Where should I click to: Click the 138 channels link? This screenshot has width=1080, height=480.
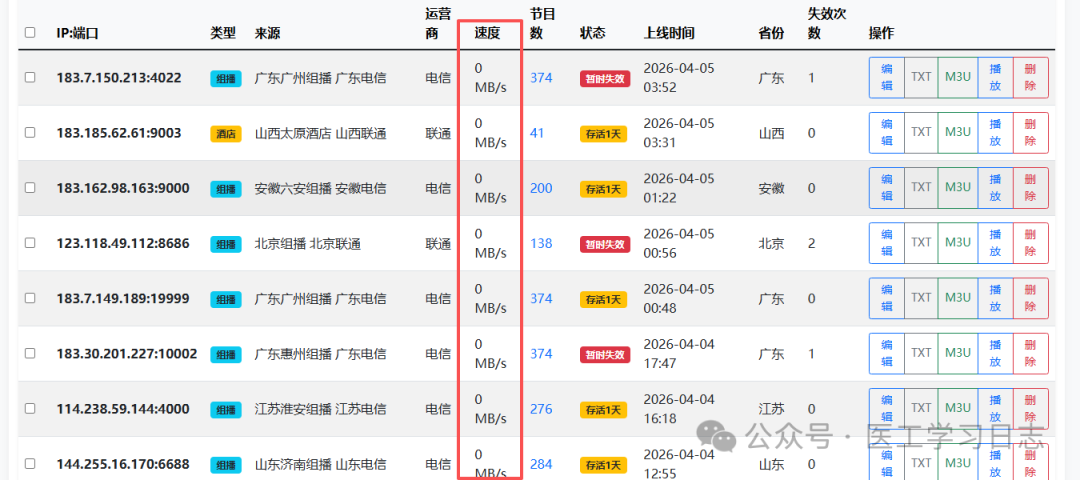click(541, 243)
